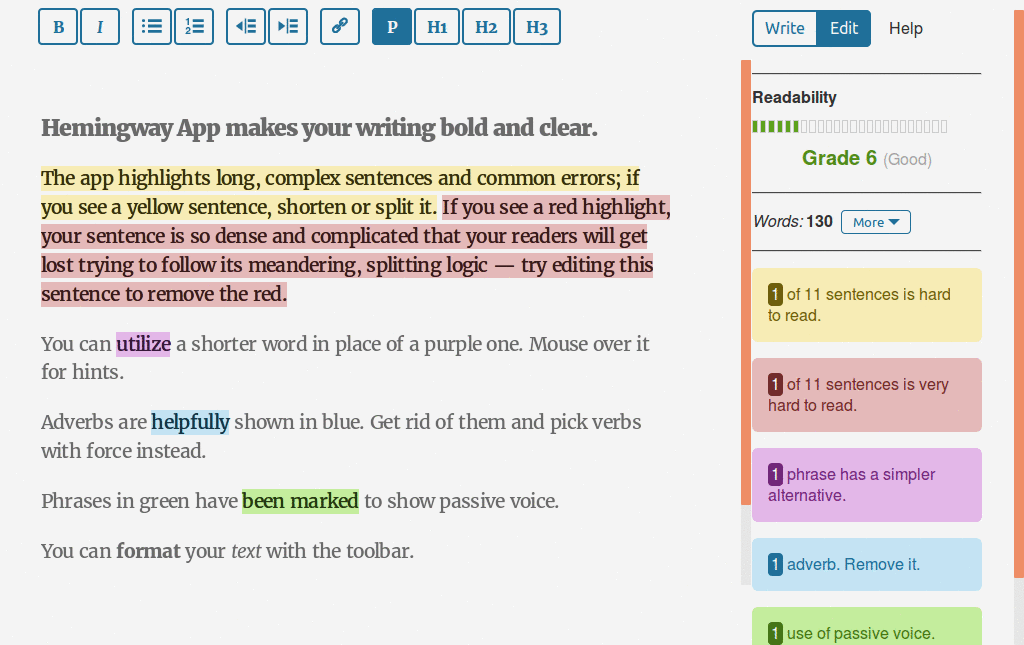Switch to Write mode
This screenshot has width=1024, height=645.
click(784, 28)
